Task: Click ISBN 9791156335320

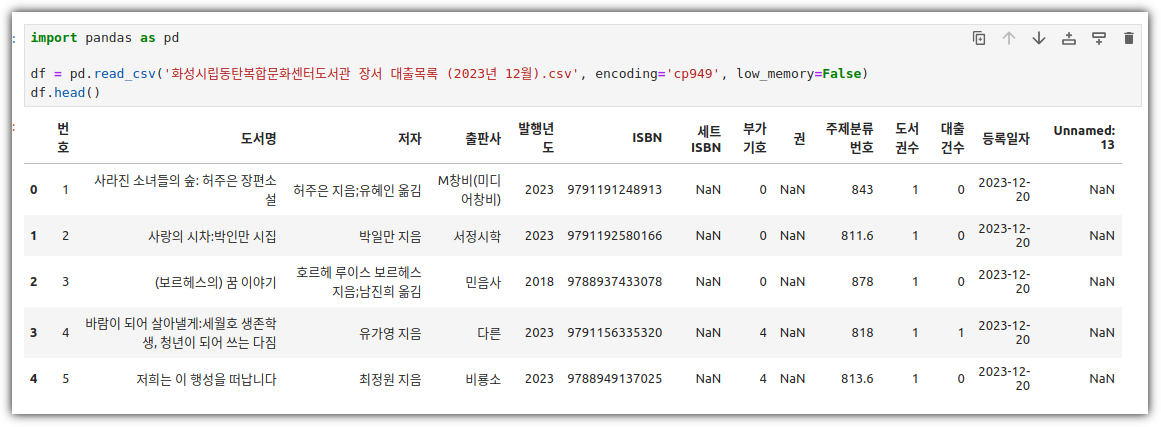Action: pos(615,334)
